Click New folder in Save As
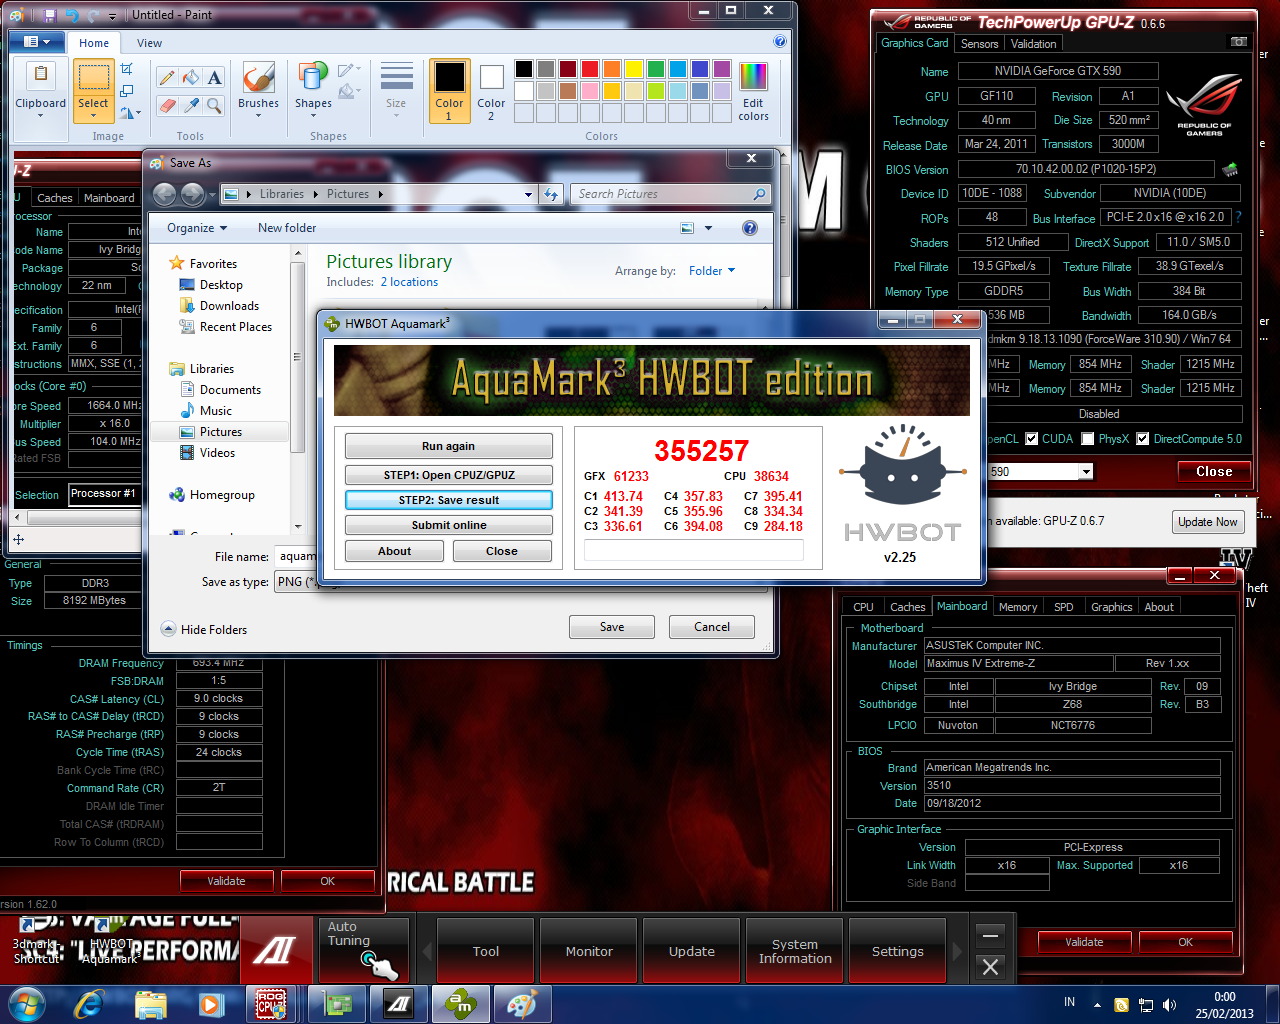1280x1024 pixels. (x=287, y=228)
